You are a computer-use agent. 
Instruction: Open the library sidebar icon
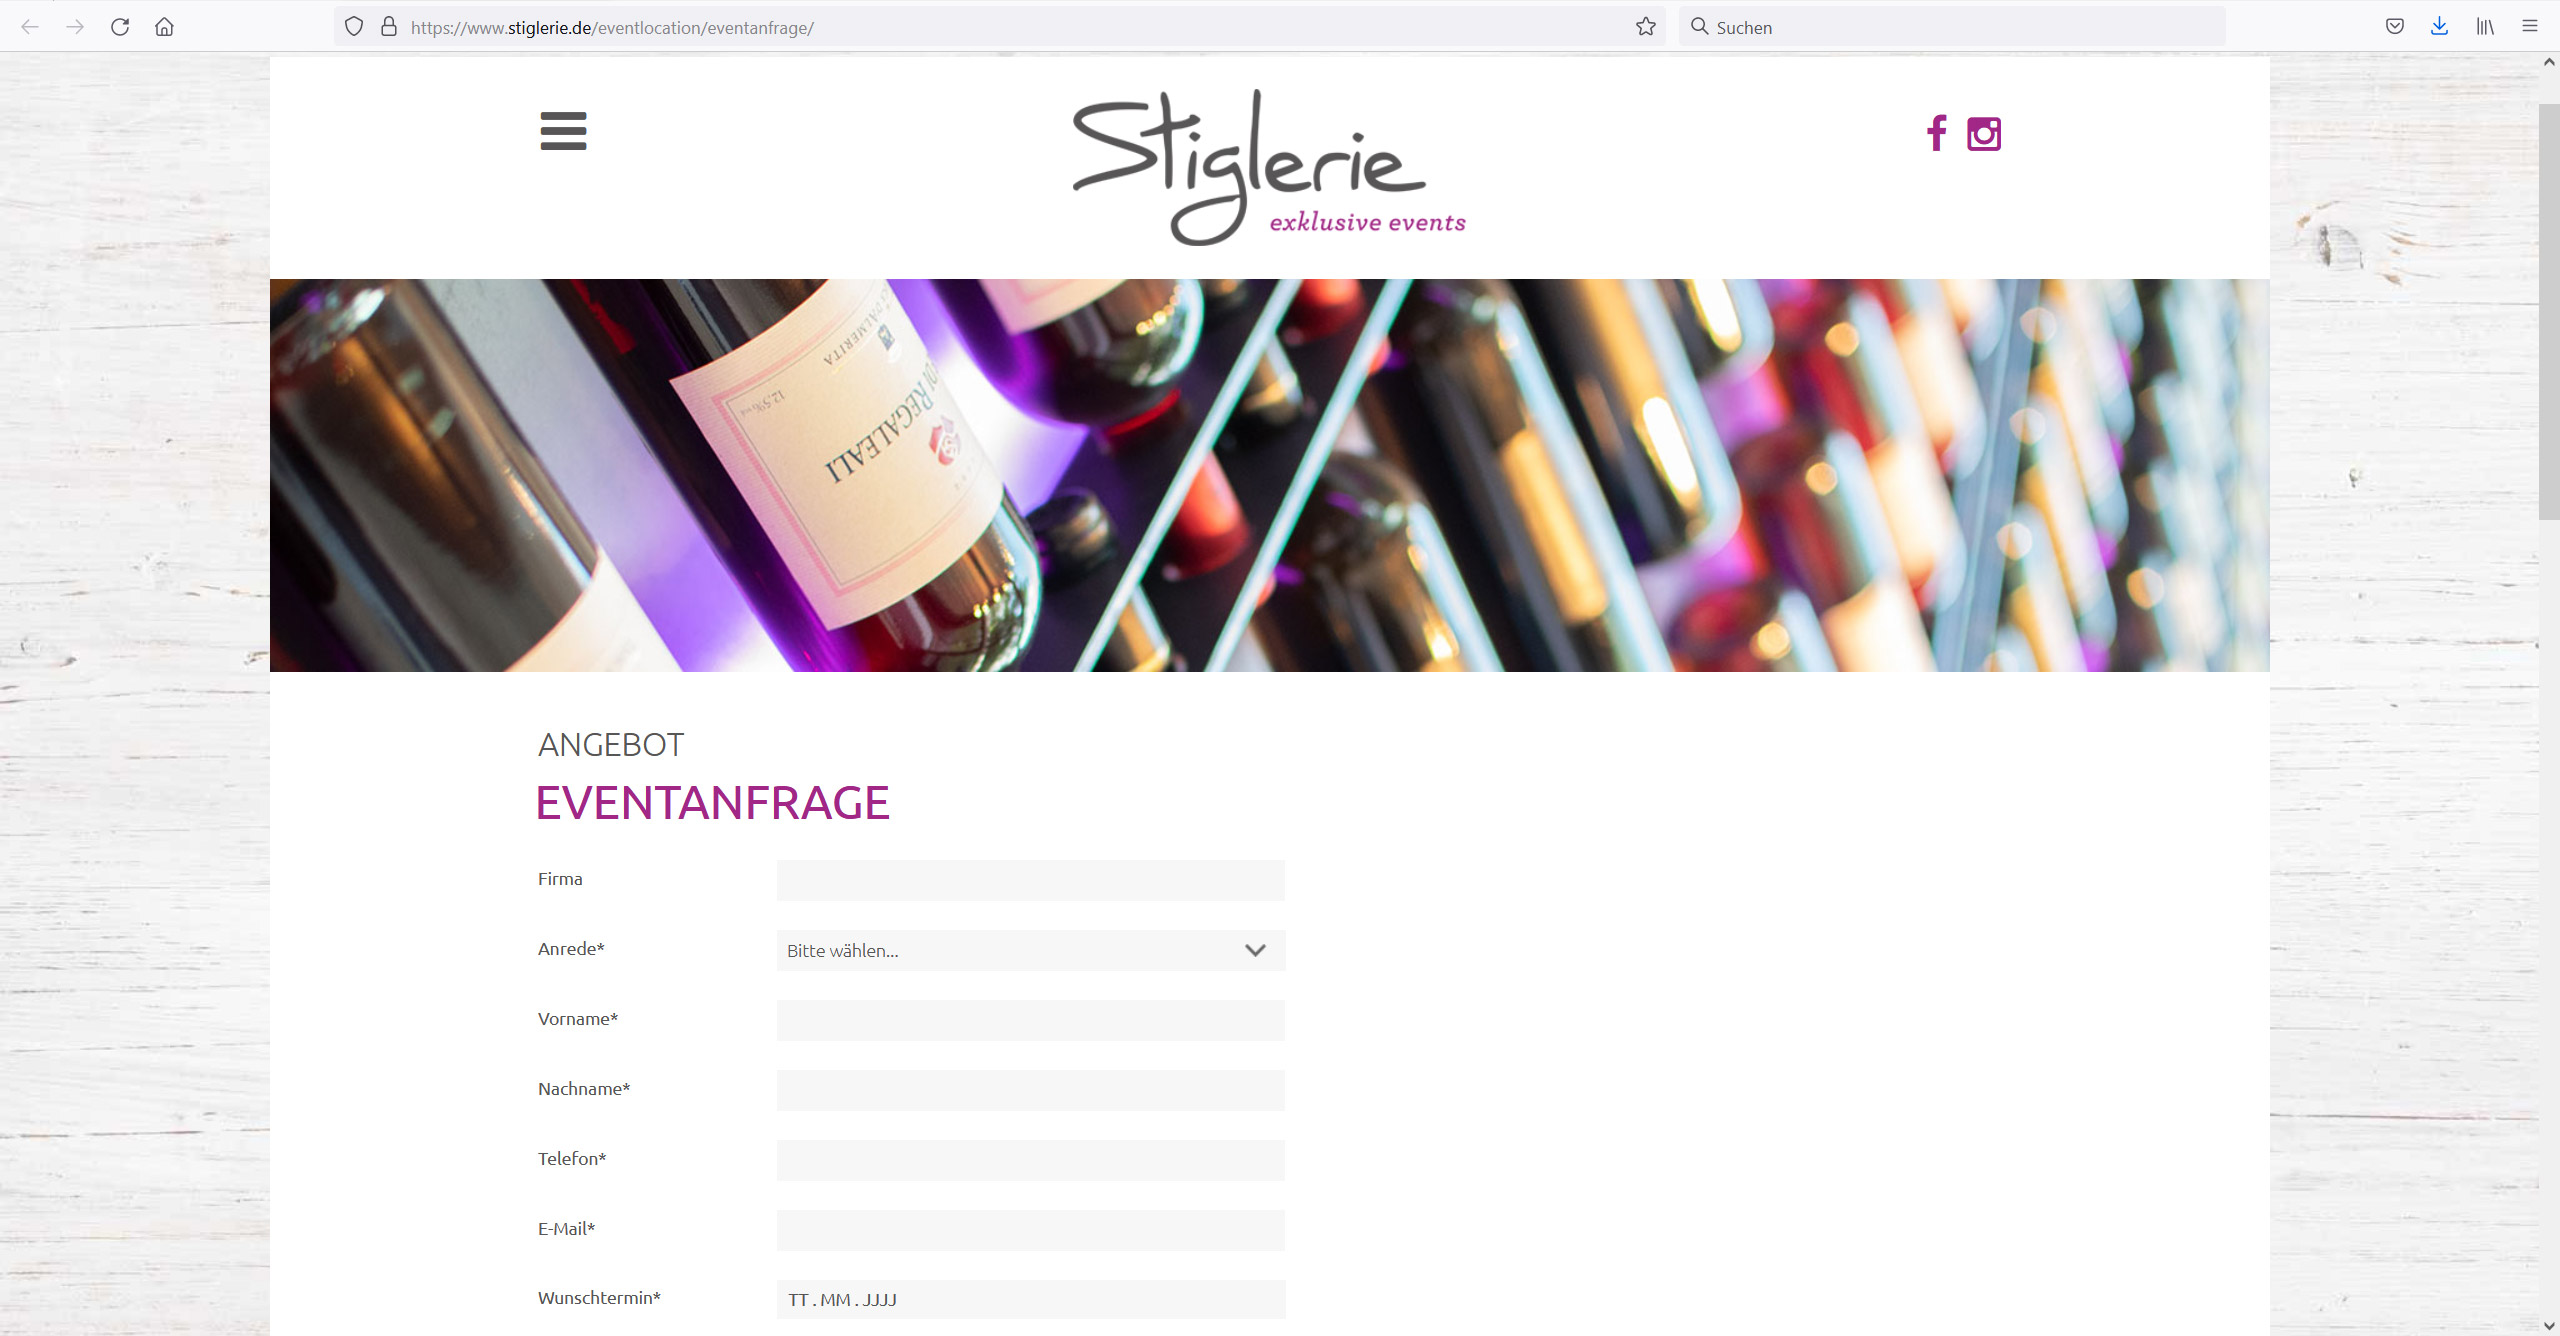coord(2485,27)
